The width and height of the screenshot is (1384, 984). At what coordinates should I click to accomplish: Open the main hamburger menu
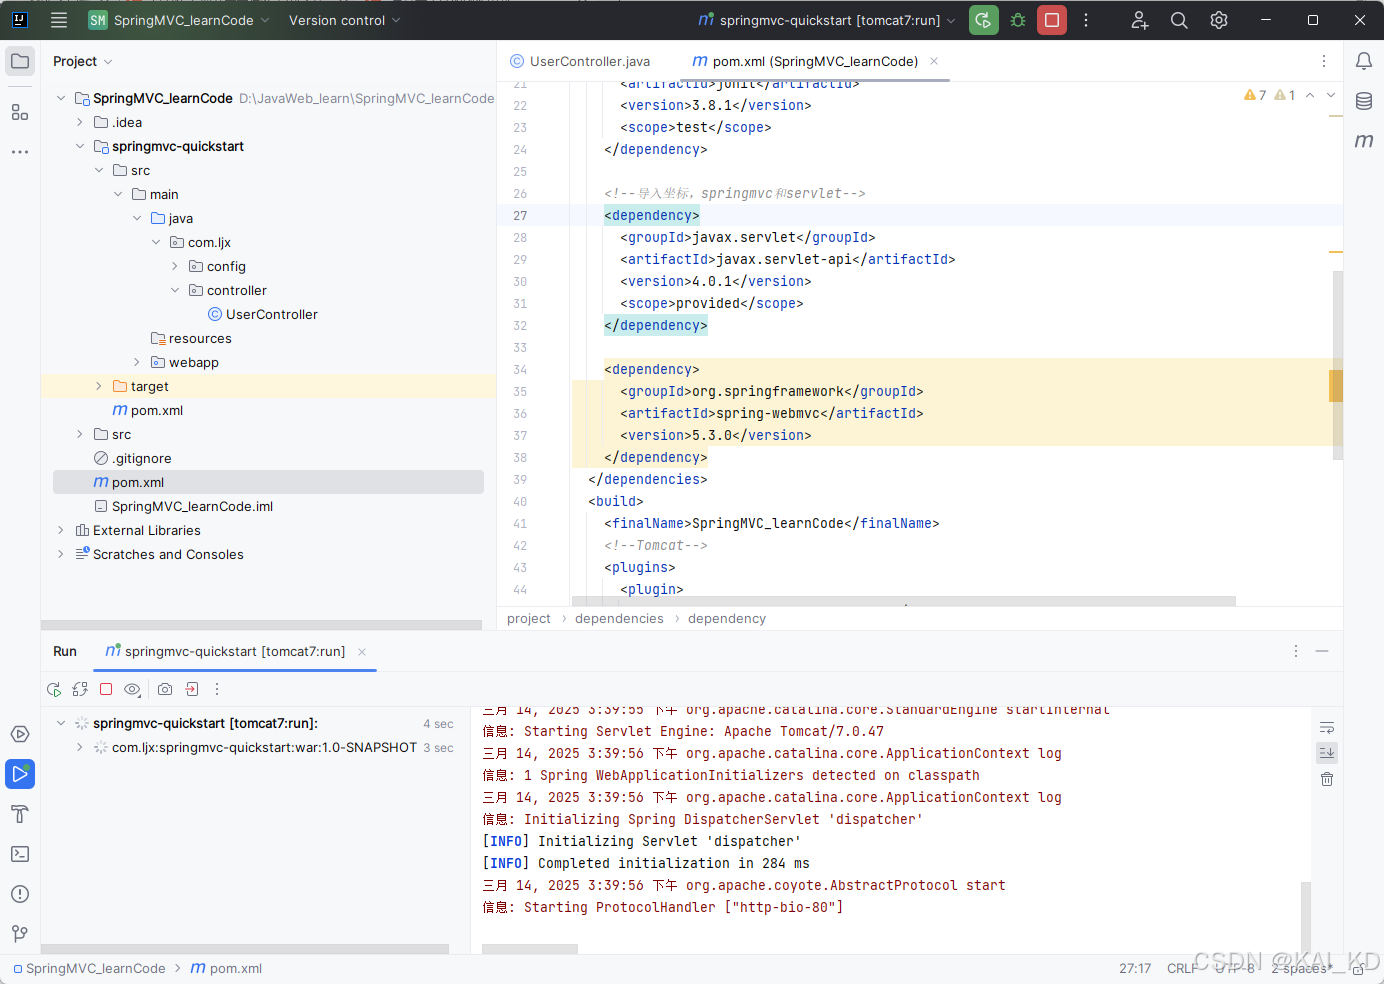pyautogui.click(x=59, y=20)
